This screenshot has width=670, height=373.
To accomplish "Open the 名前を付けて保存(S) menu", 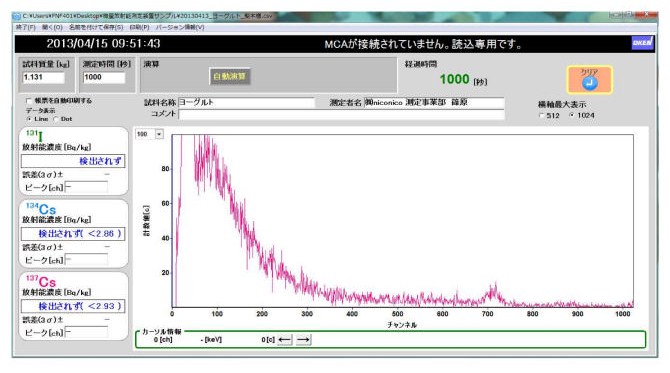I will (x=96, y=27).
